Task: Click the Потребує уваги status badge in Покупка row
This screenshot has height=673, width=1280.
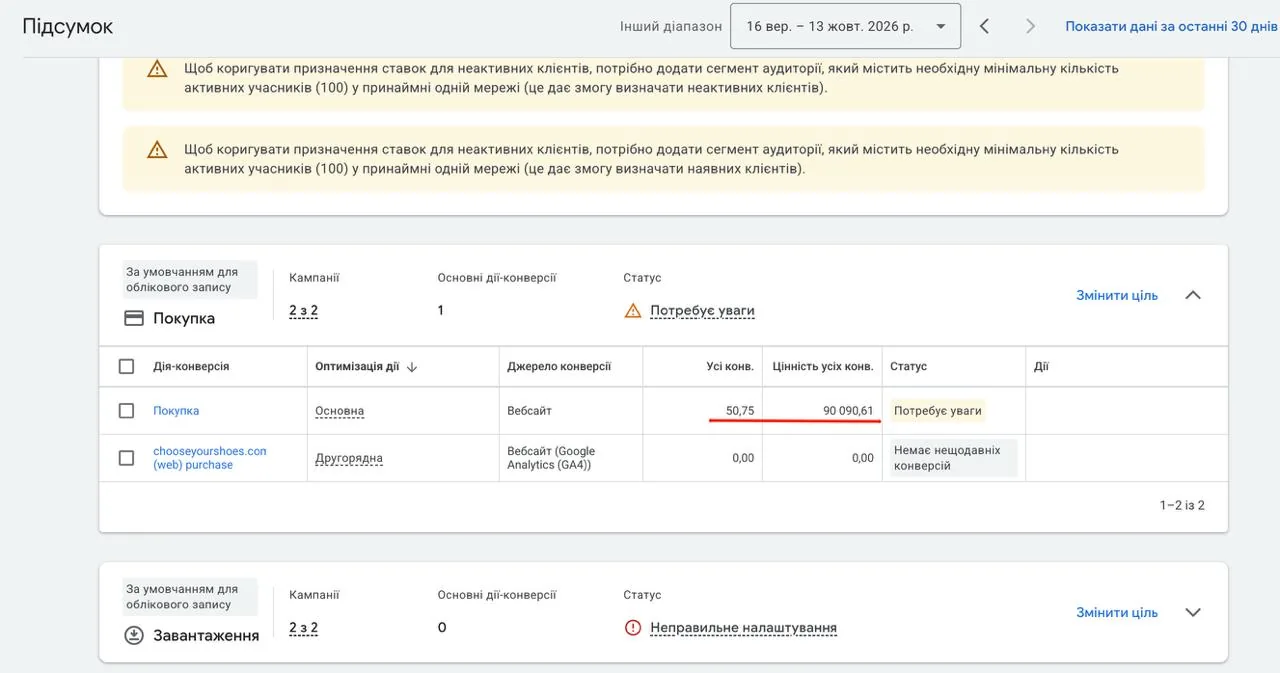Action: point(938,411)
